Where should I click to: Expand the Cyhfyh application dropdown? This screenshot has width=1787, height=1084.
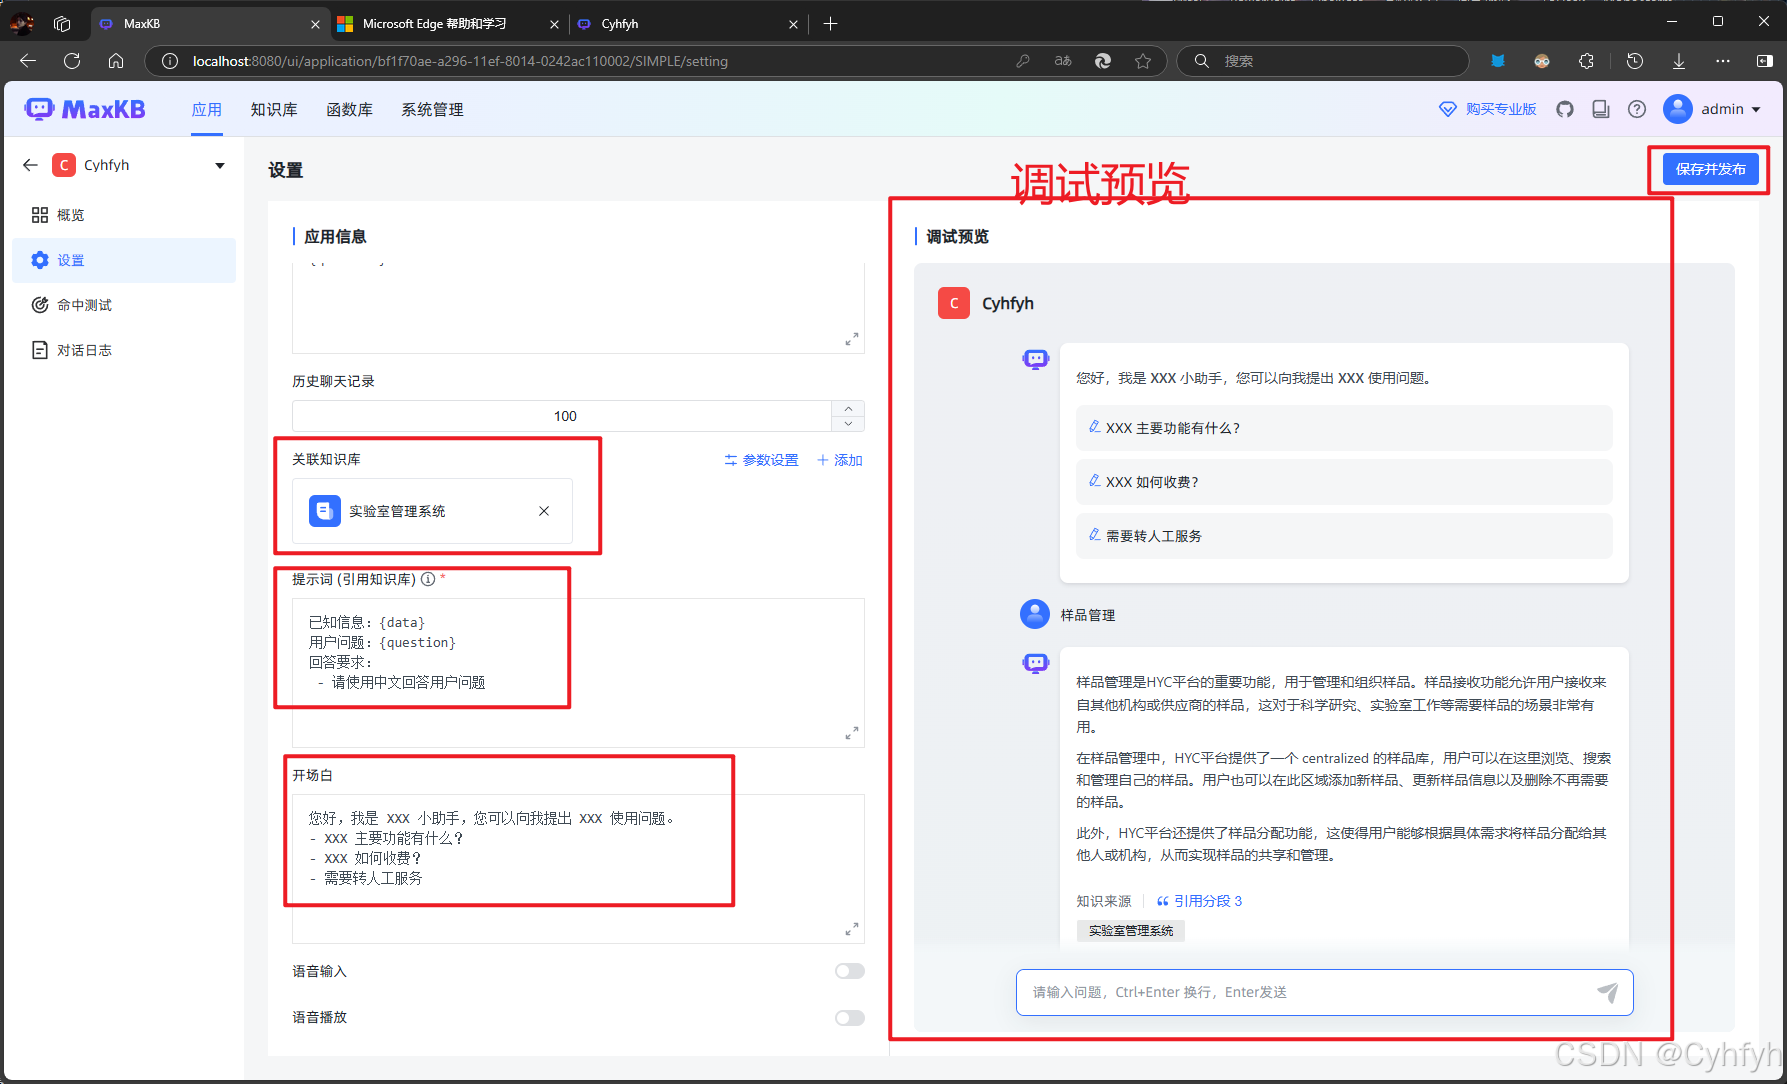click(220, 165)
